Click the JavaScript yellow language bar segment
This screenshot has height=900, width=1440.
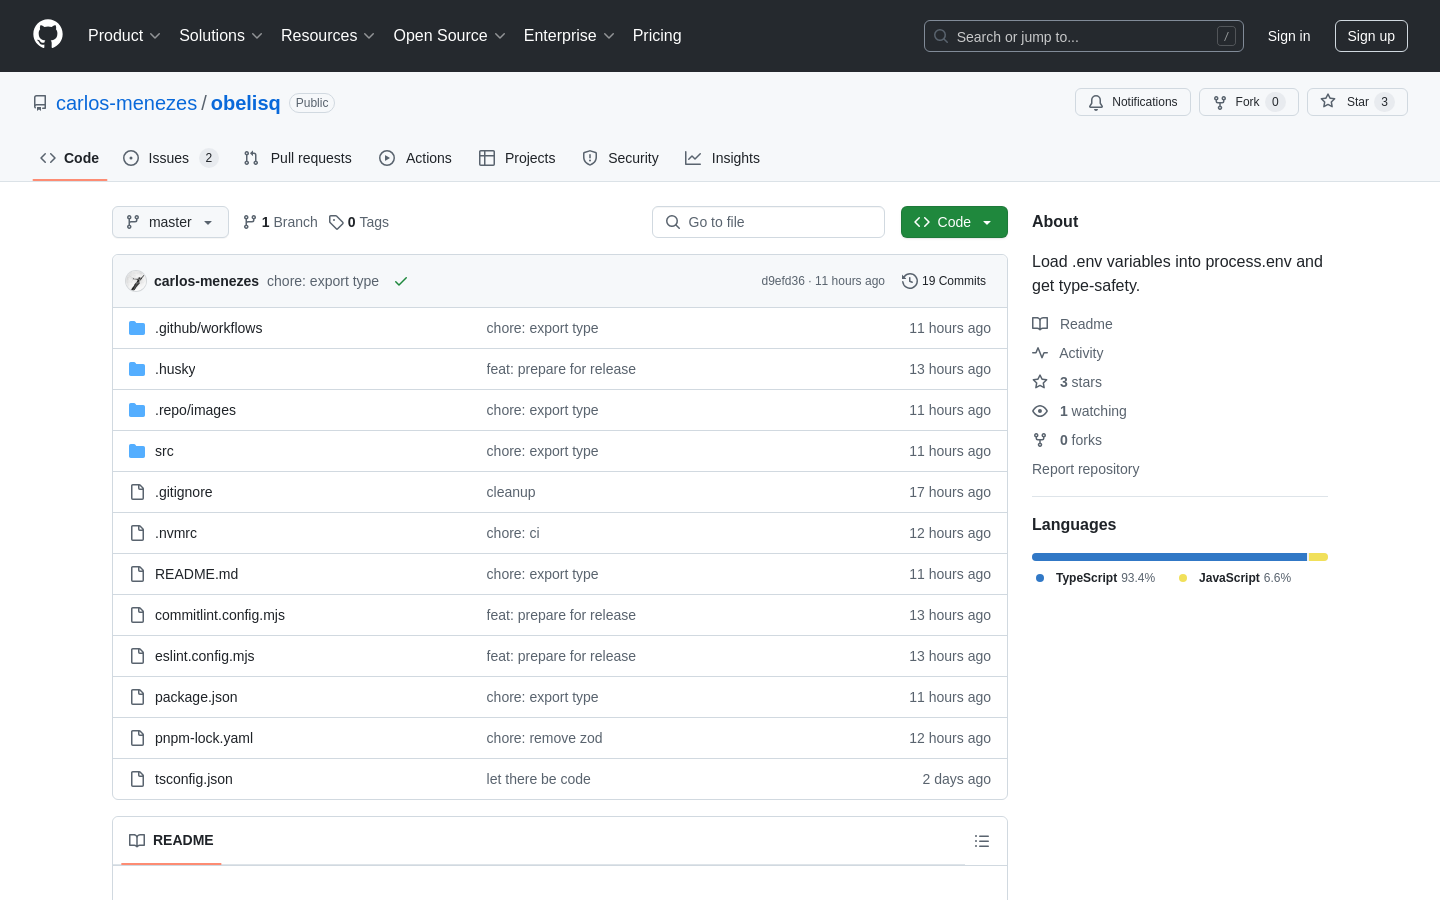(1318, 557)
